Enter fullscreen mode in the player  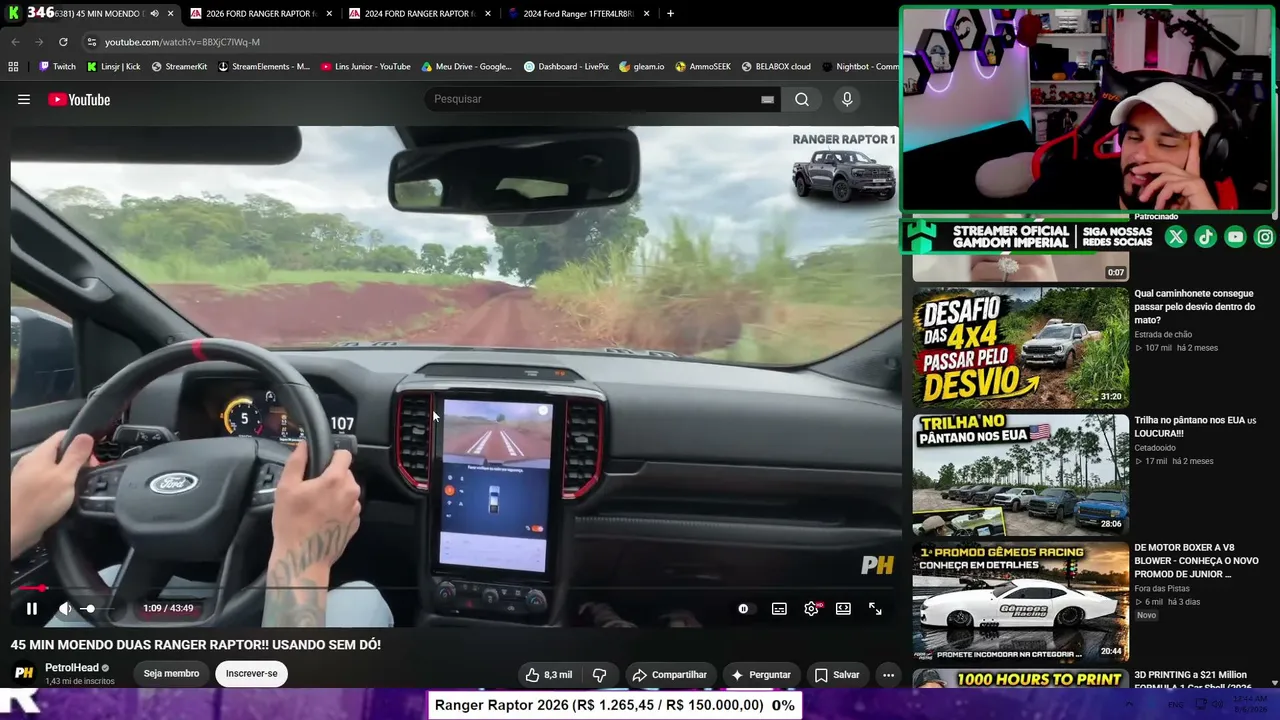tap(875, 608)
